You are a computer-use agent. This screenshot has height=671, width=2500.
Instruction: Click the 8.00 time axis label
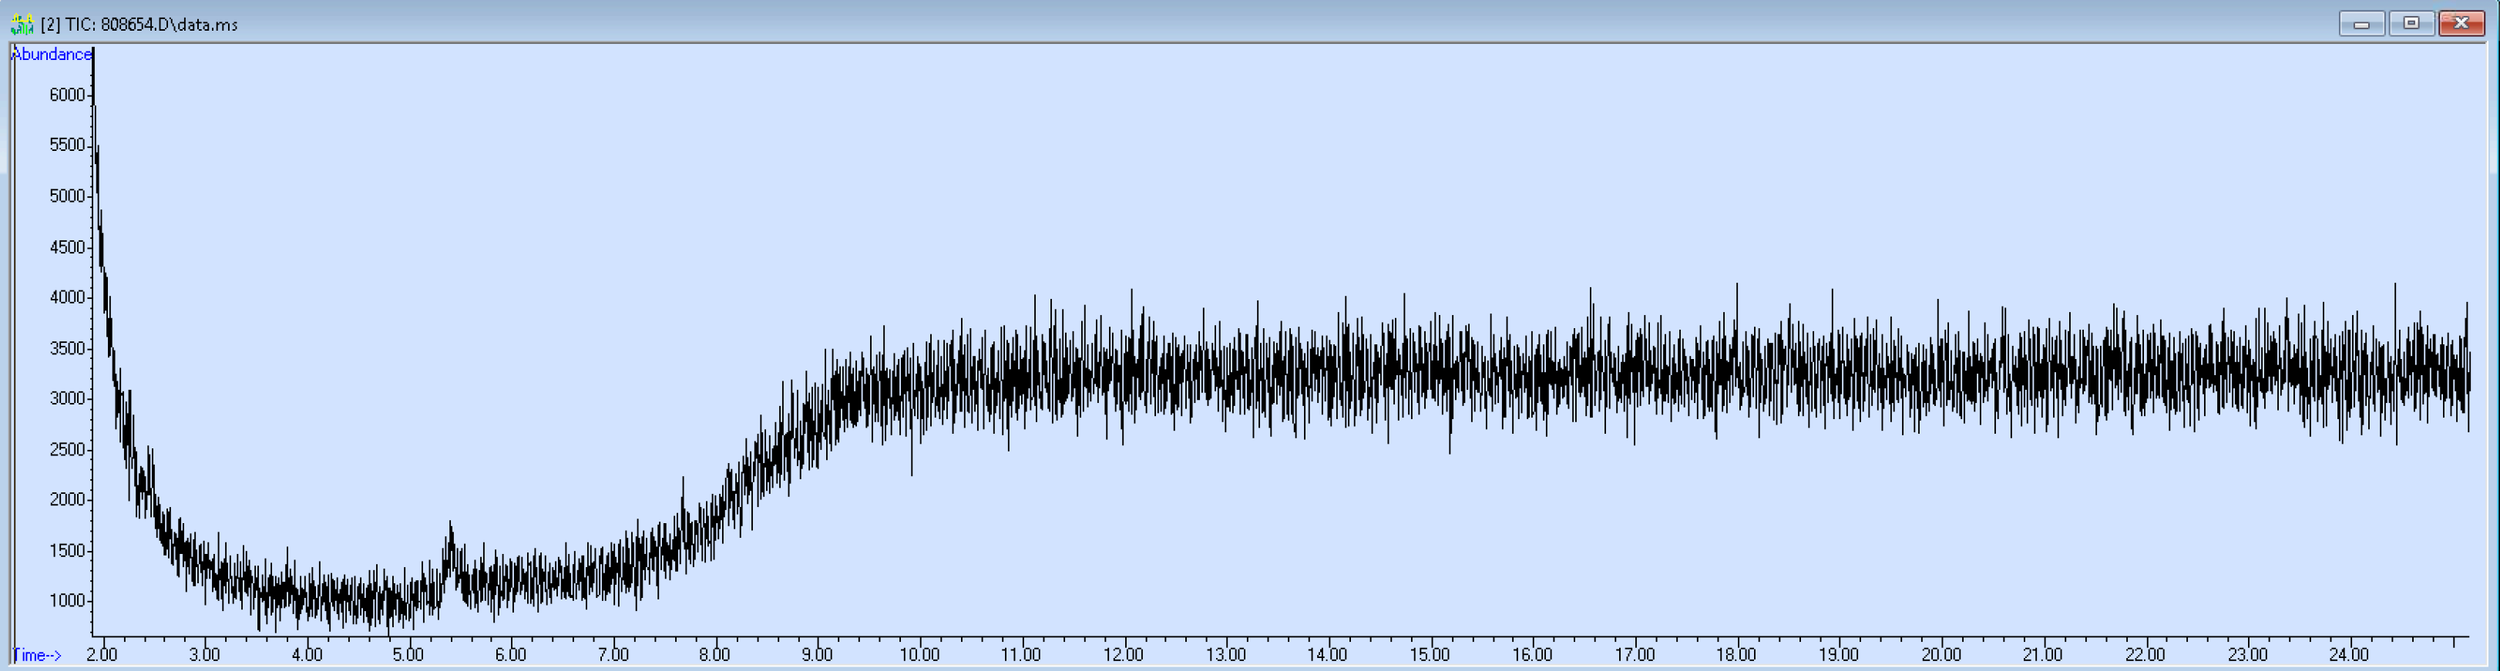click(x=714, y=655)
